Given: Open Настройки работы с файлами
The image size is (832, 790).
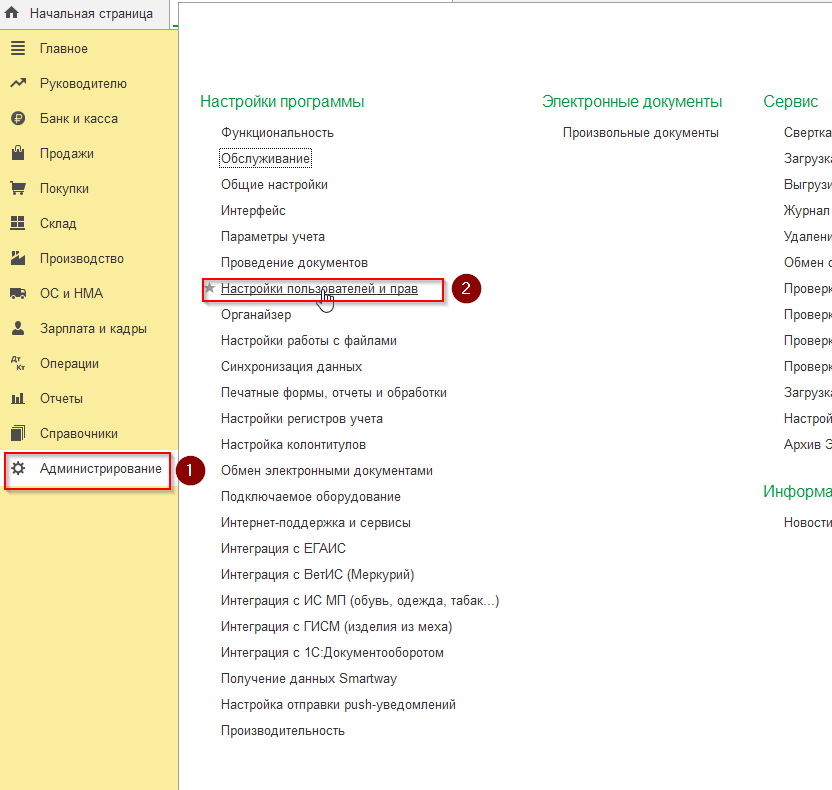Looking at the screenshot, I should pos(309,341).
